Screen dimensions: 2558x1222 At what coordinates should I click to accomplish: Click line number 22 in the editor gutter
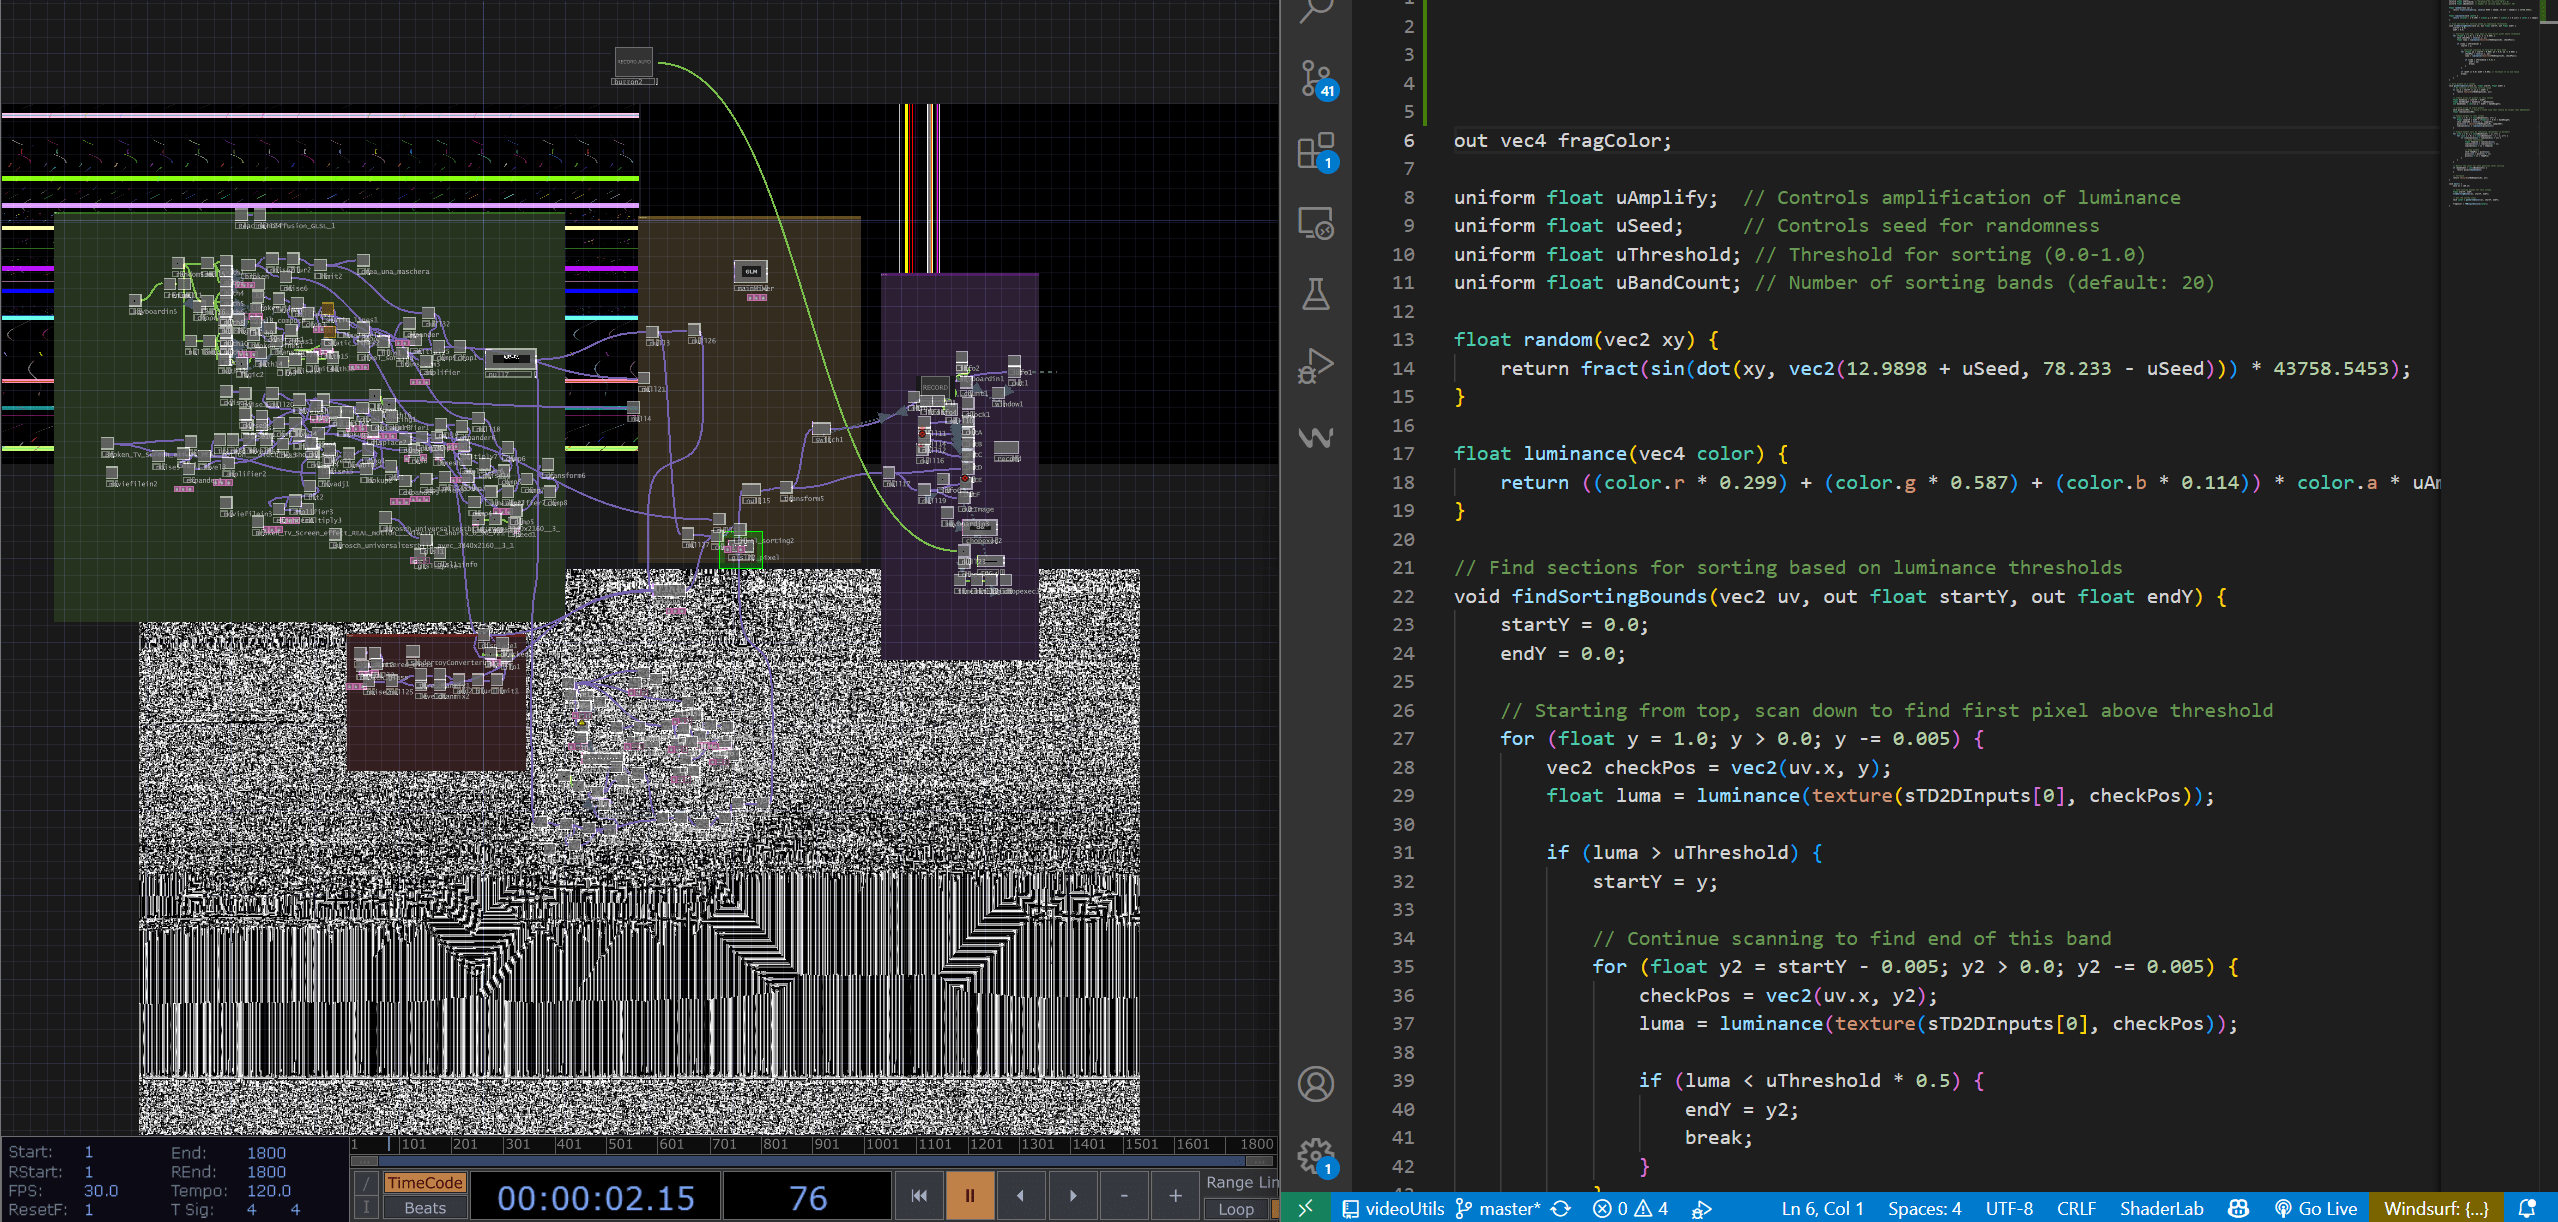tap(1403, 596)
